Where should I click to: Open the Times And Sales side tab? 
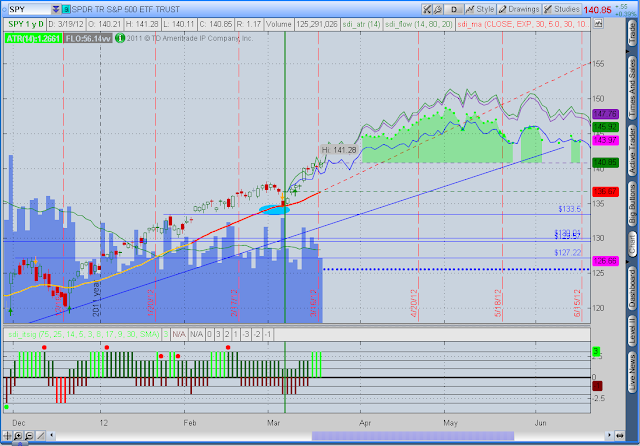click(x=632, y=88)
